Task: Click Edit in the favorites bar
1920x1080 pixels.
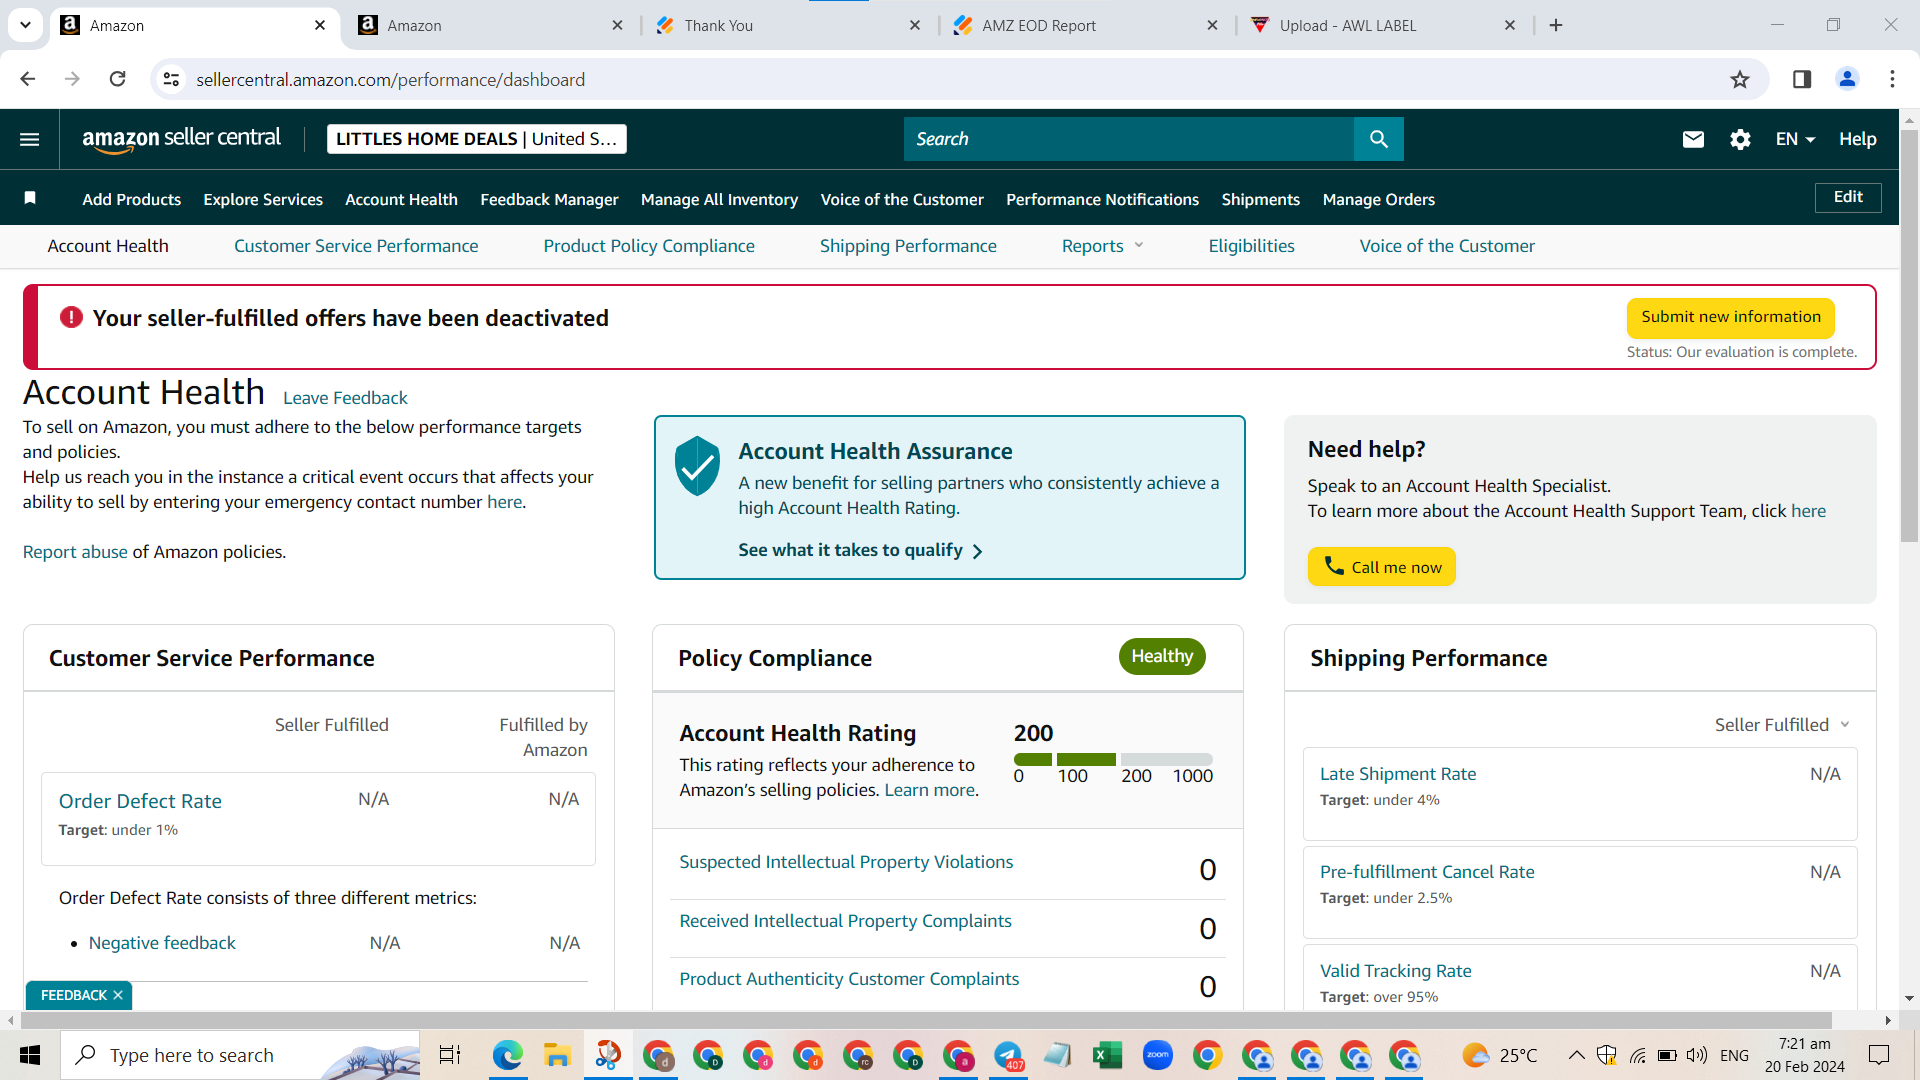Action: [1848, 197]
